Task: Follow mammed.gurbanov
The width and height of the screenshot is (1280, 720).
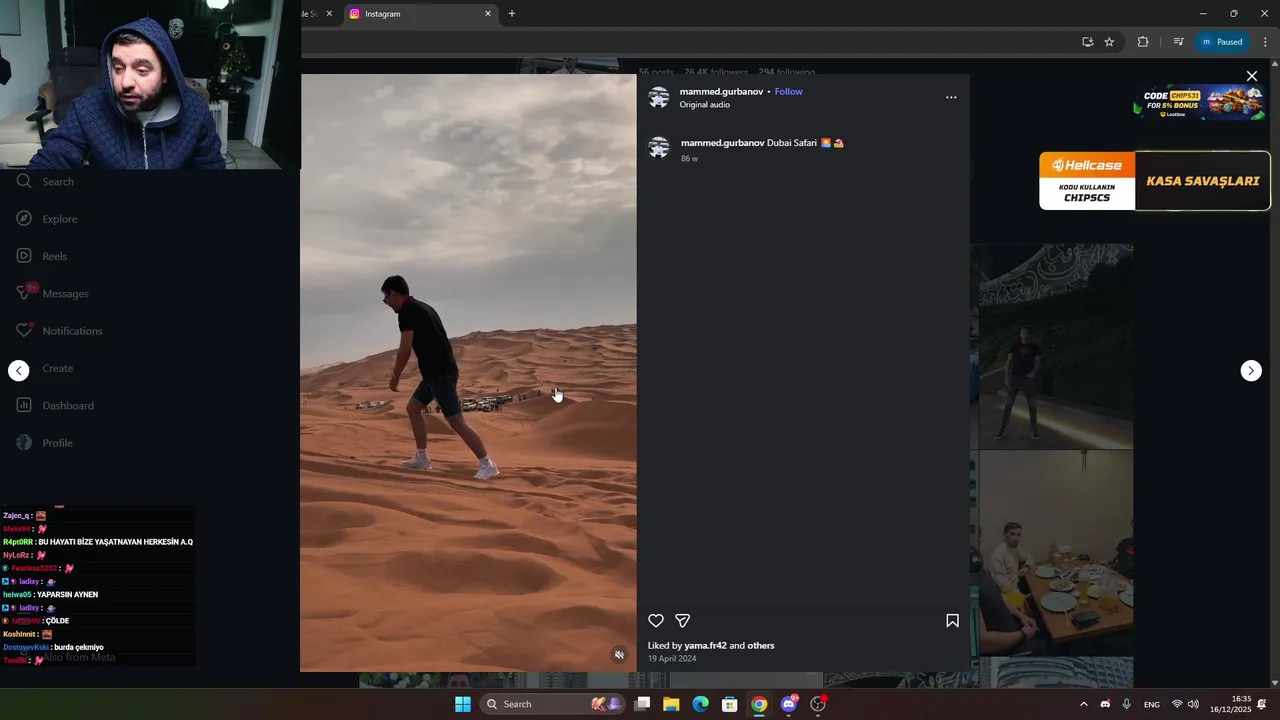Action: tap(788, 91)
